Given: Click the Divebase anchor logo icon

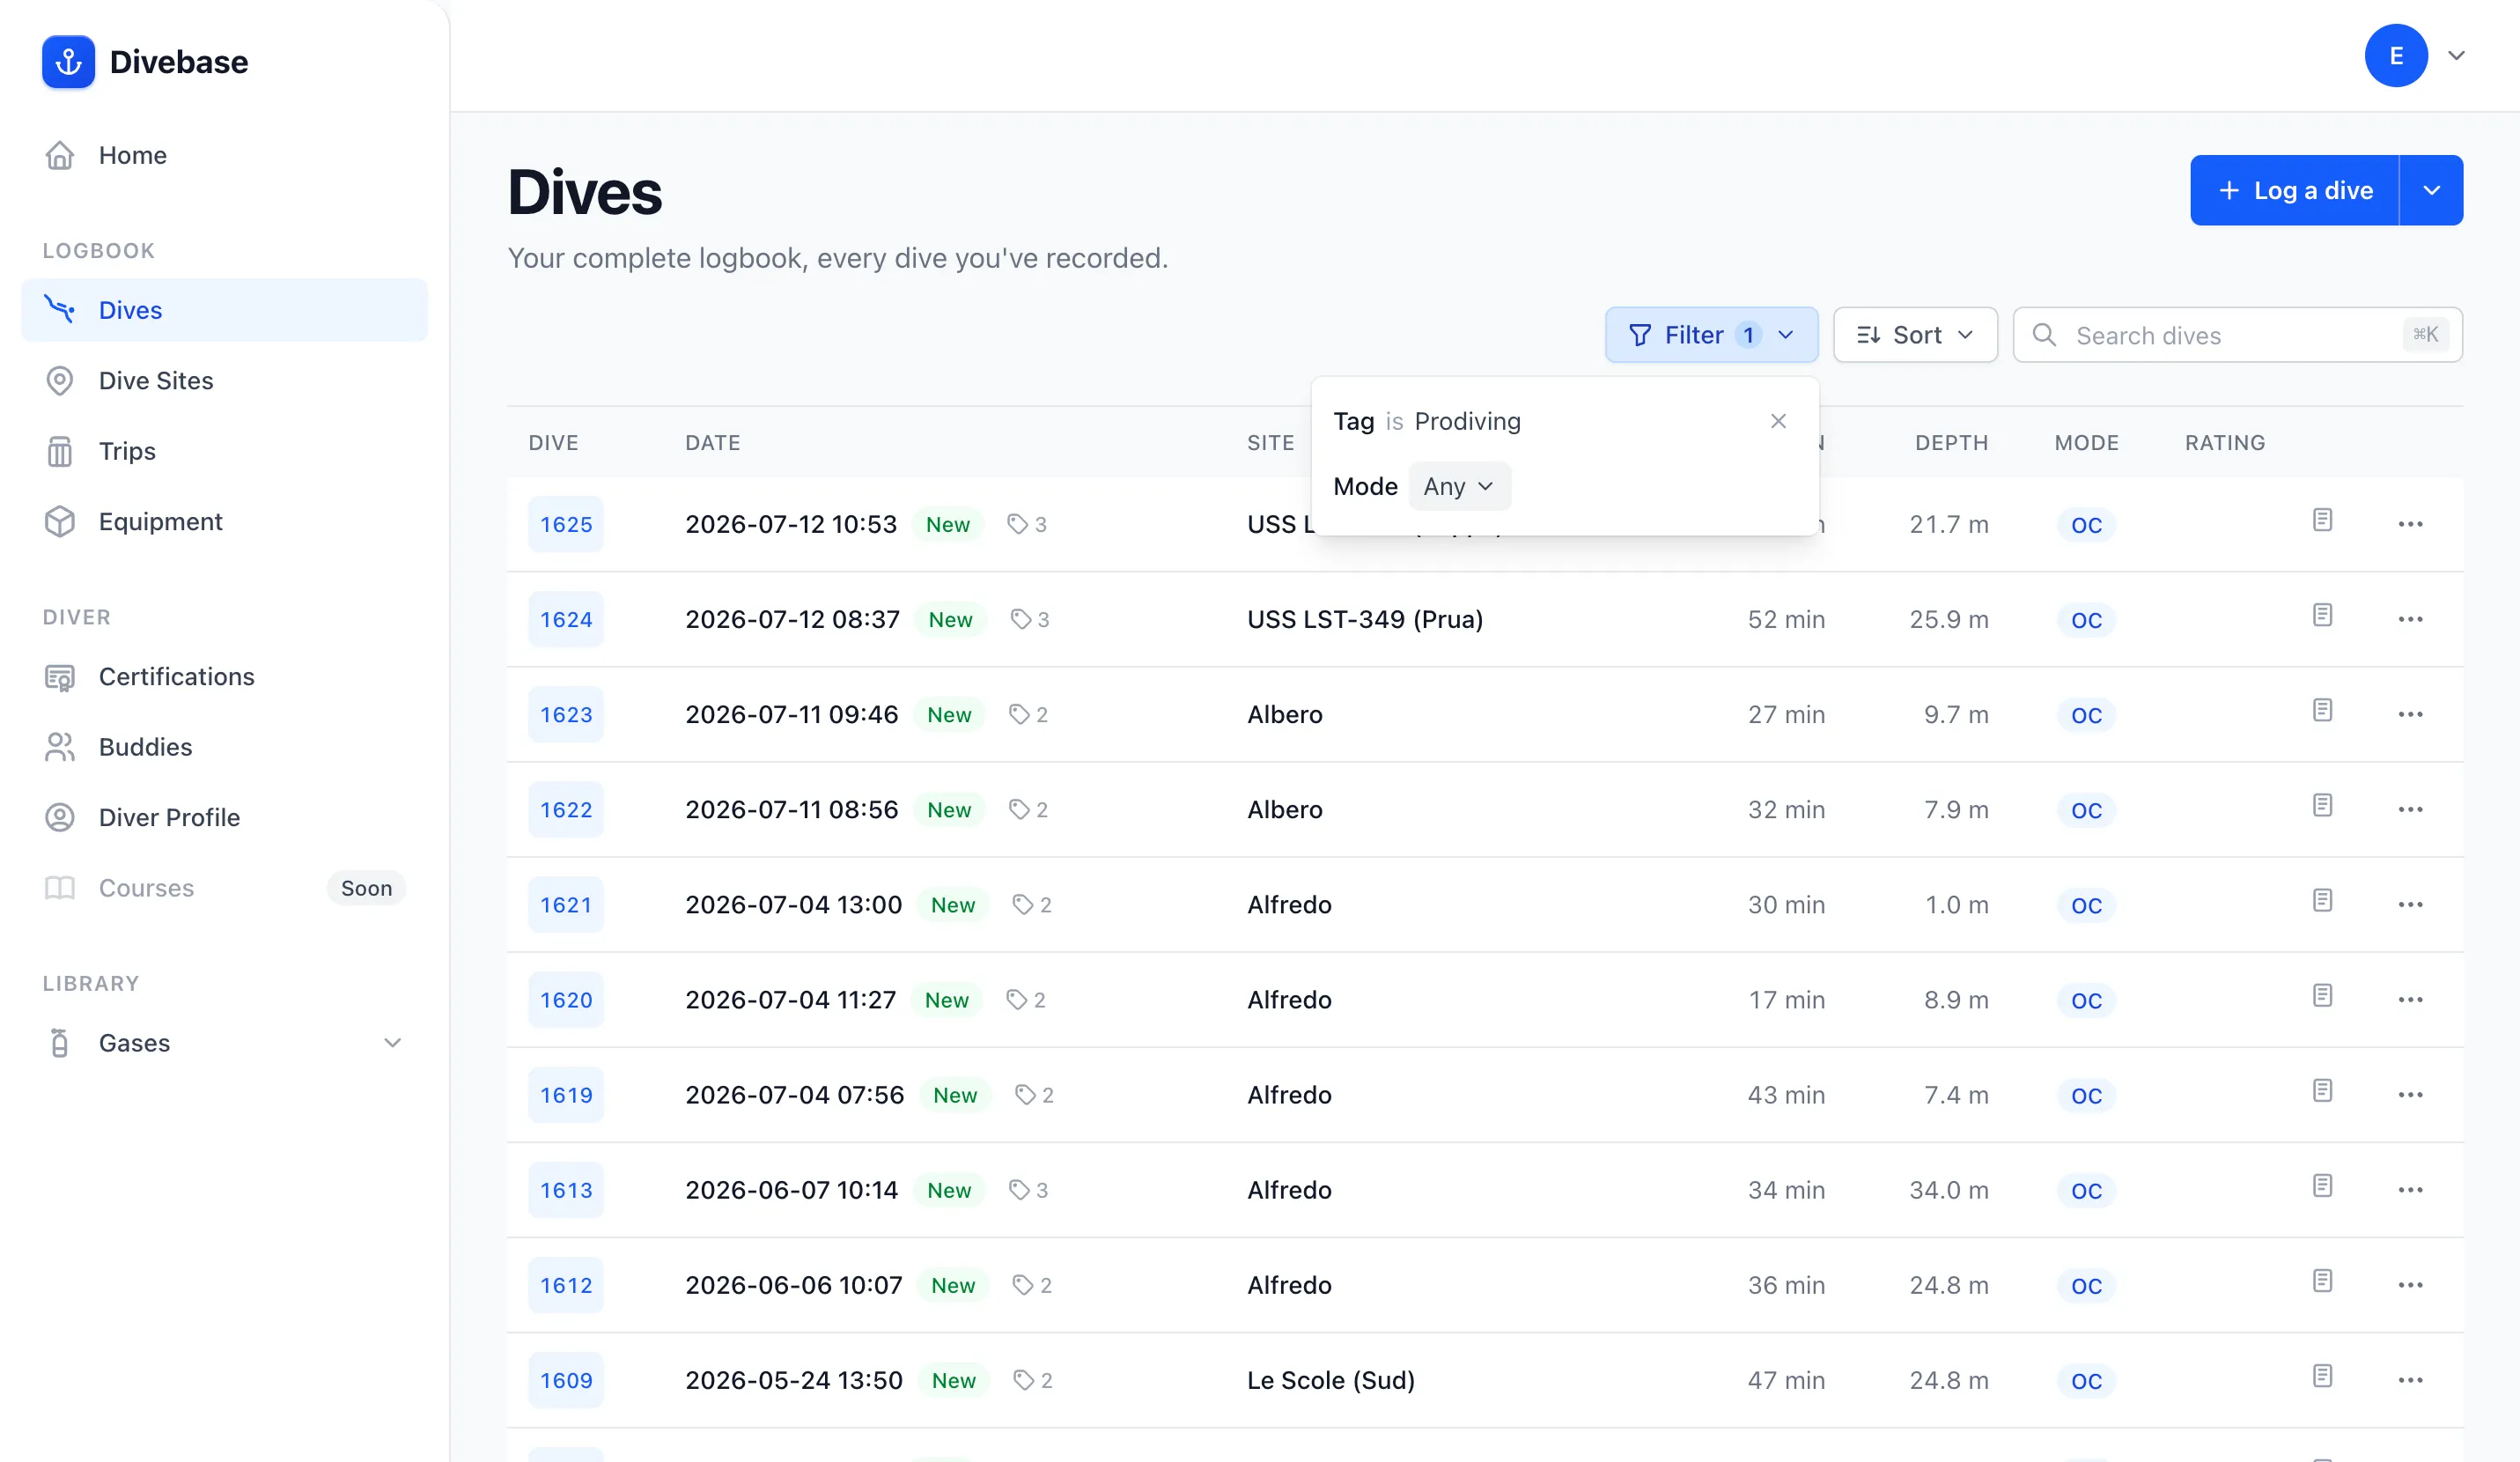Looking at the screenshot, I should (68, 62).
